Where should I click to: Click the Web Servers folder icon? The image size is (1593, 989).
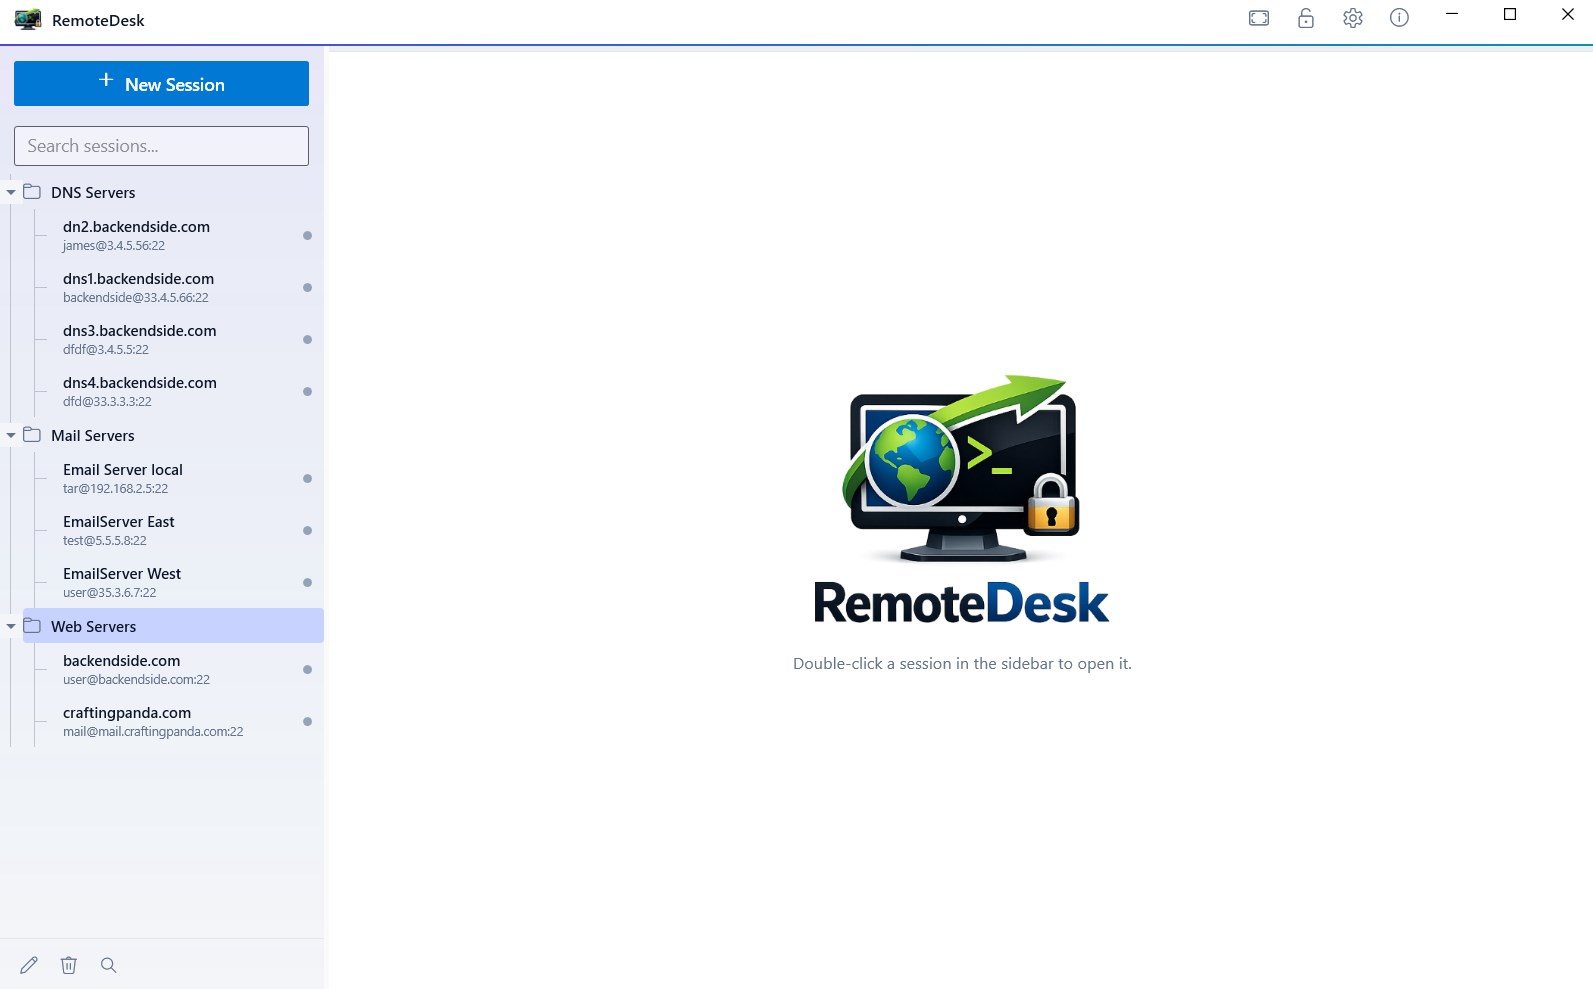tap(32, 625)
